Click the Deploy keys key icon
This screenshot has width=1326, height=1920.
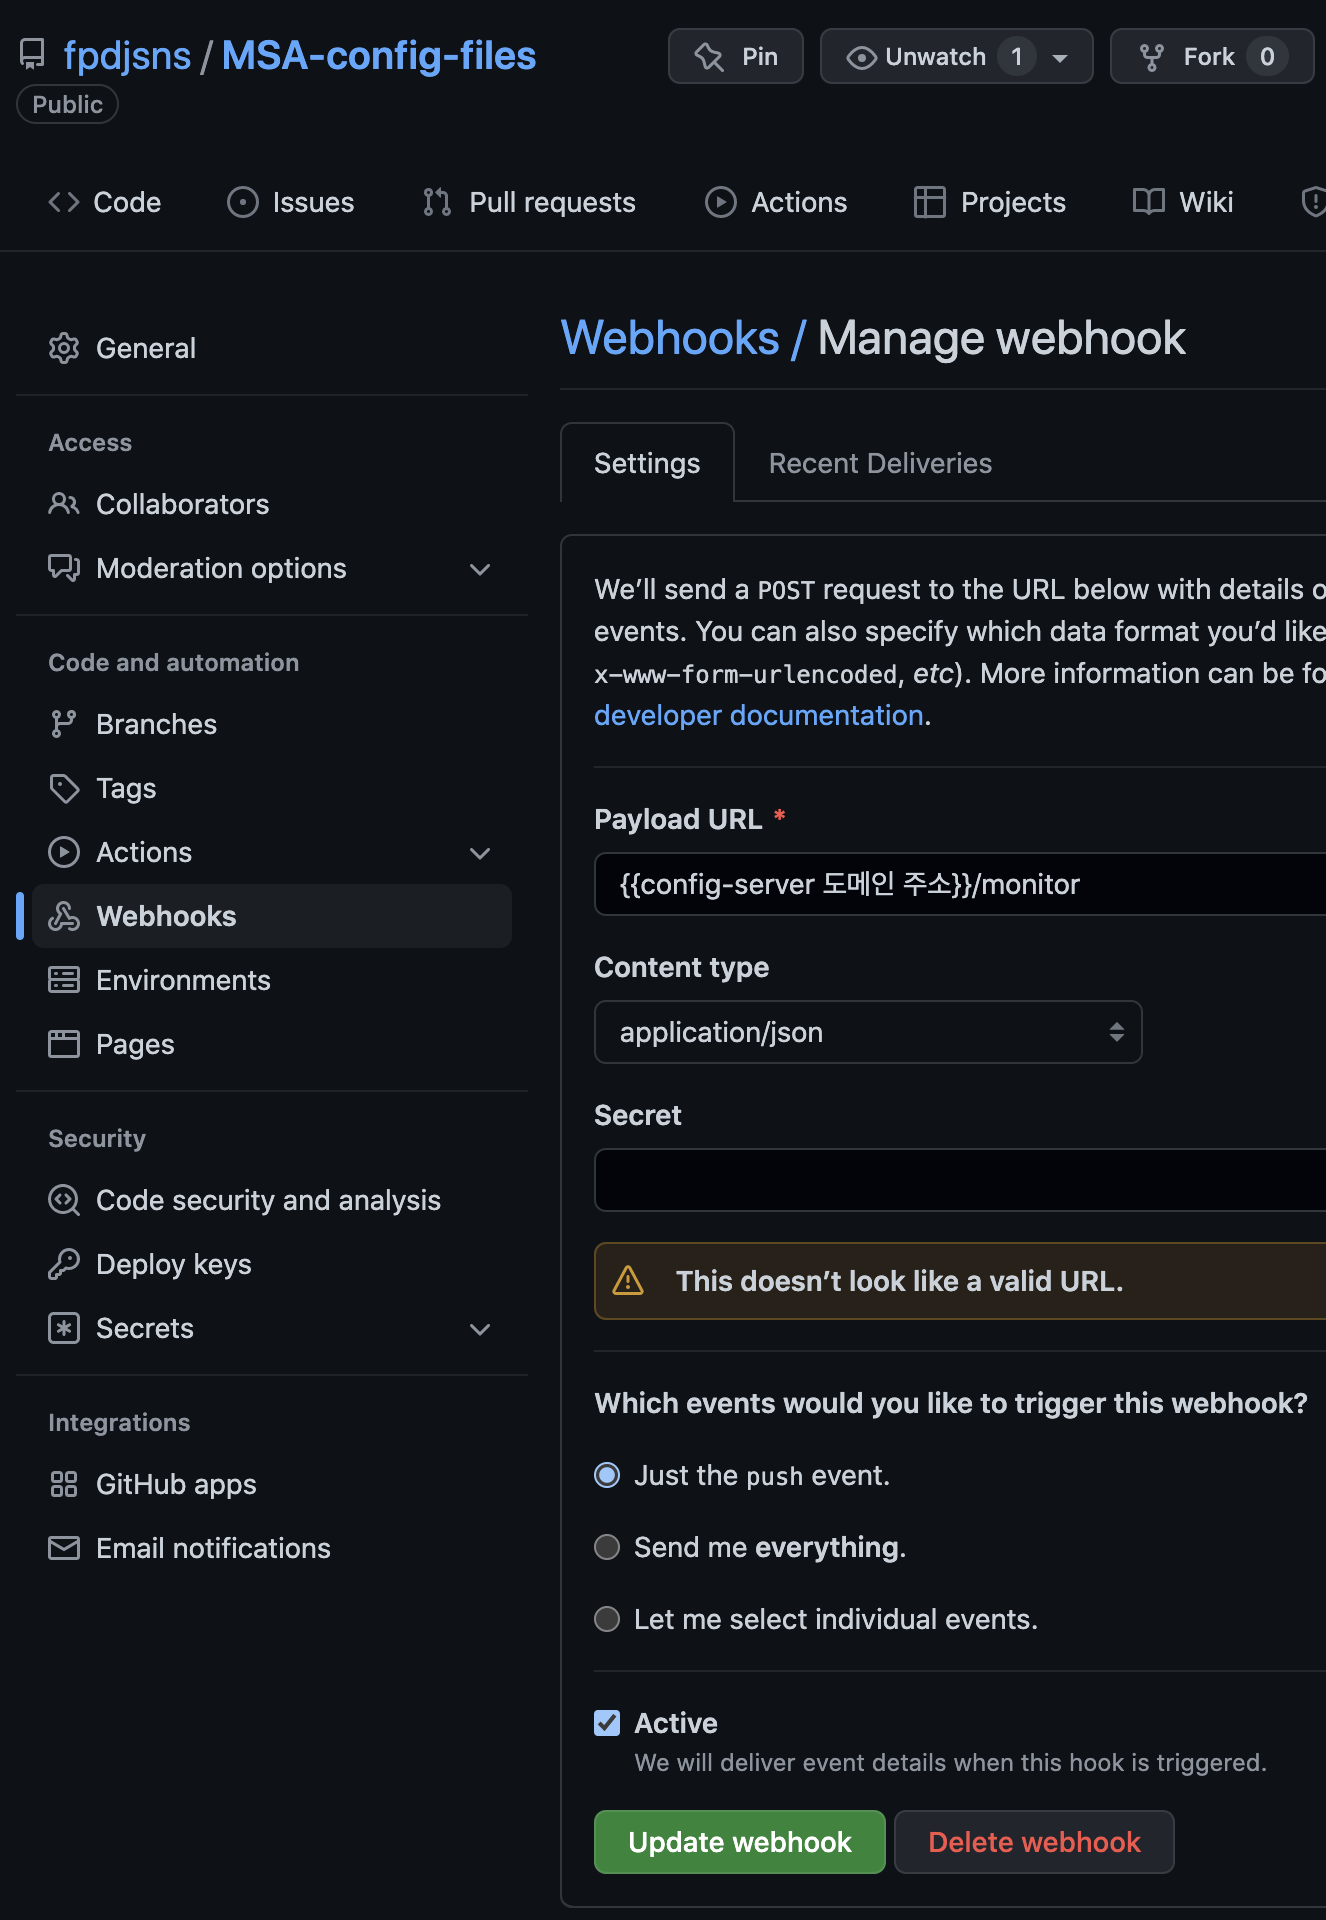click(x=64, y=1264)
